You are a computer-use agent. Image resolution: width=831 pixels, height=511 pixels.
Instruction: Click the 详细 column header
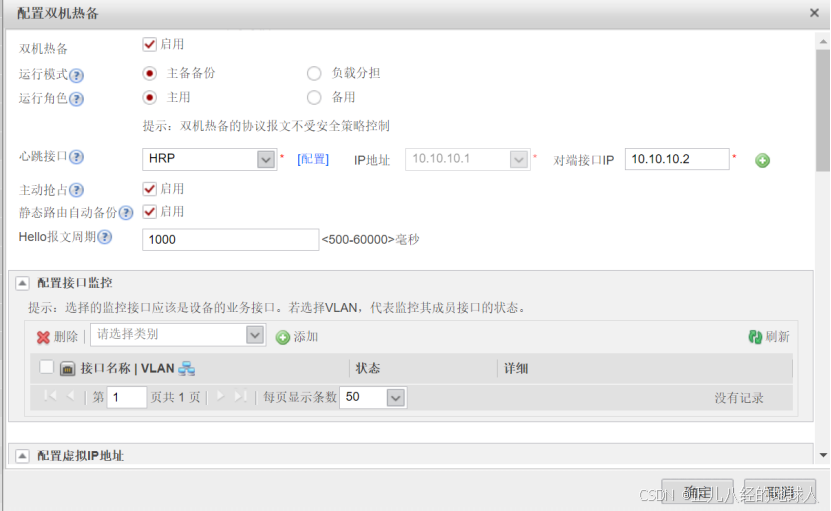(516, 368)
